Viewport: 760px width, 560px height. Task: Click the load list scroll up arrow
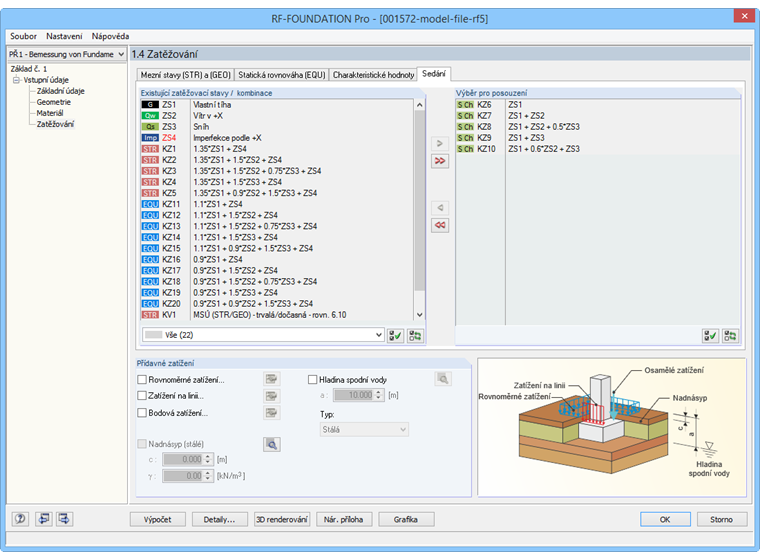pos(420,105)
